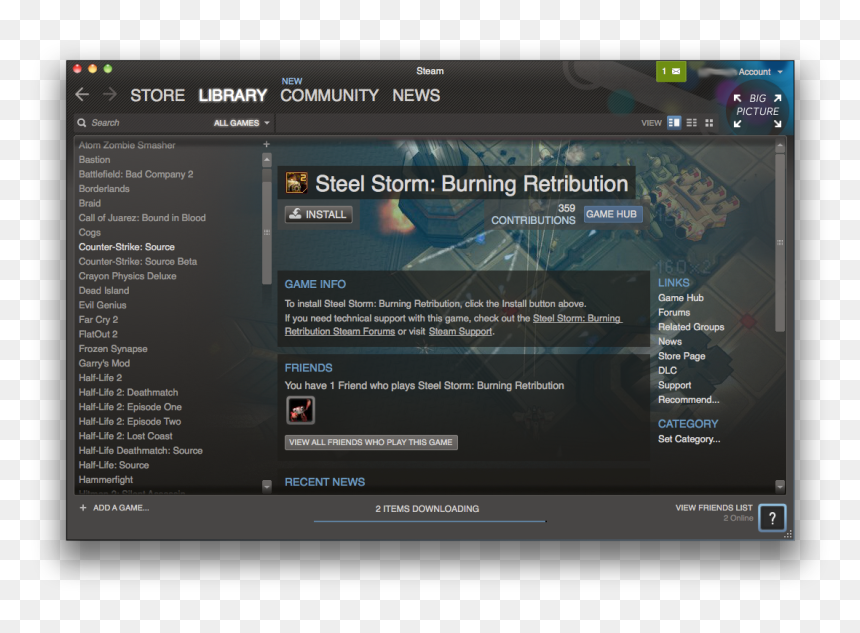Go forward with the right arrow

[110, 94]
